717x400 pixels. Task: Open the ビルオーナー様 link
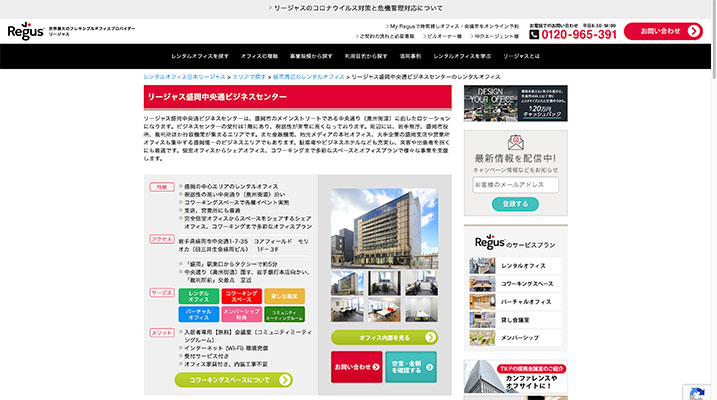tap(442, 36)
